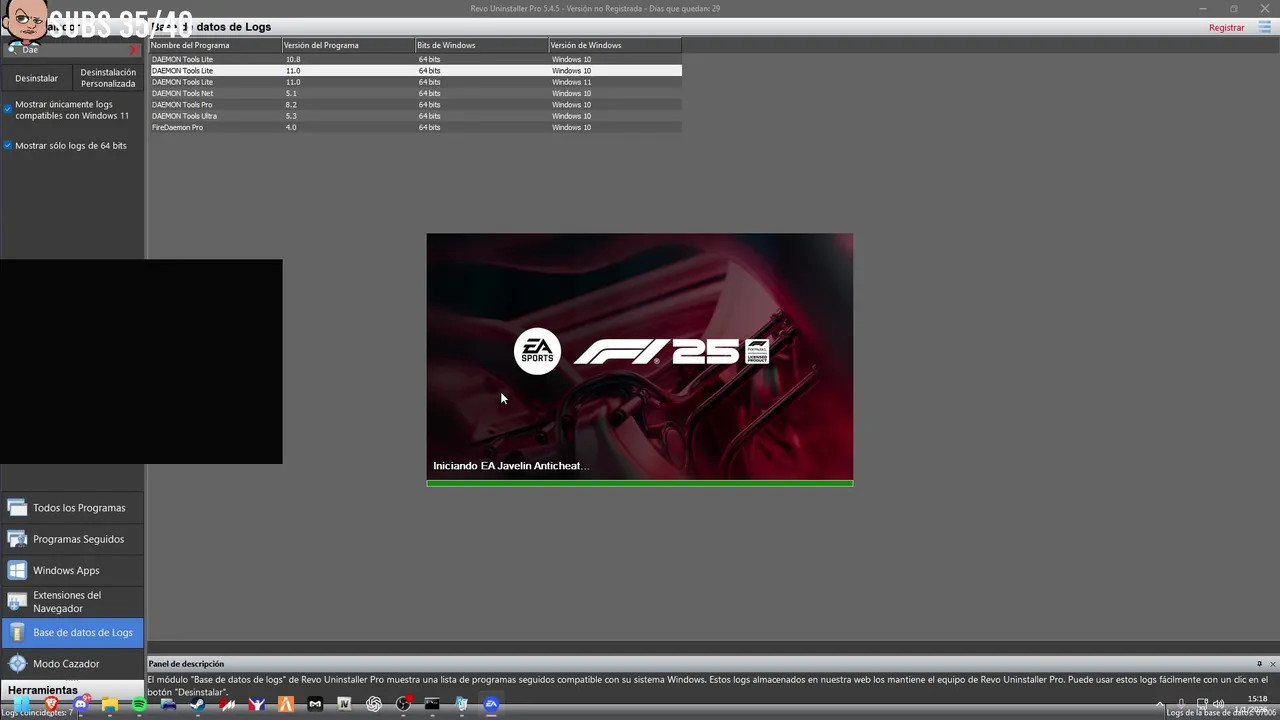Open OBS Studio from the taskbar

click(x=403, y=704)
